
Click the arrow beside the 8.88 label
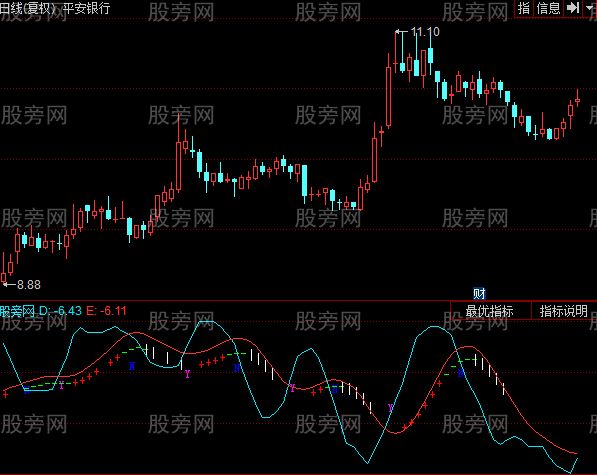[9, 284]
